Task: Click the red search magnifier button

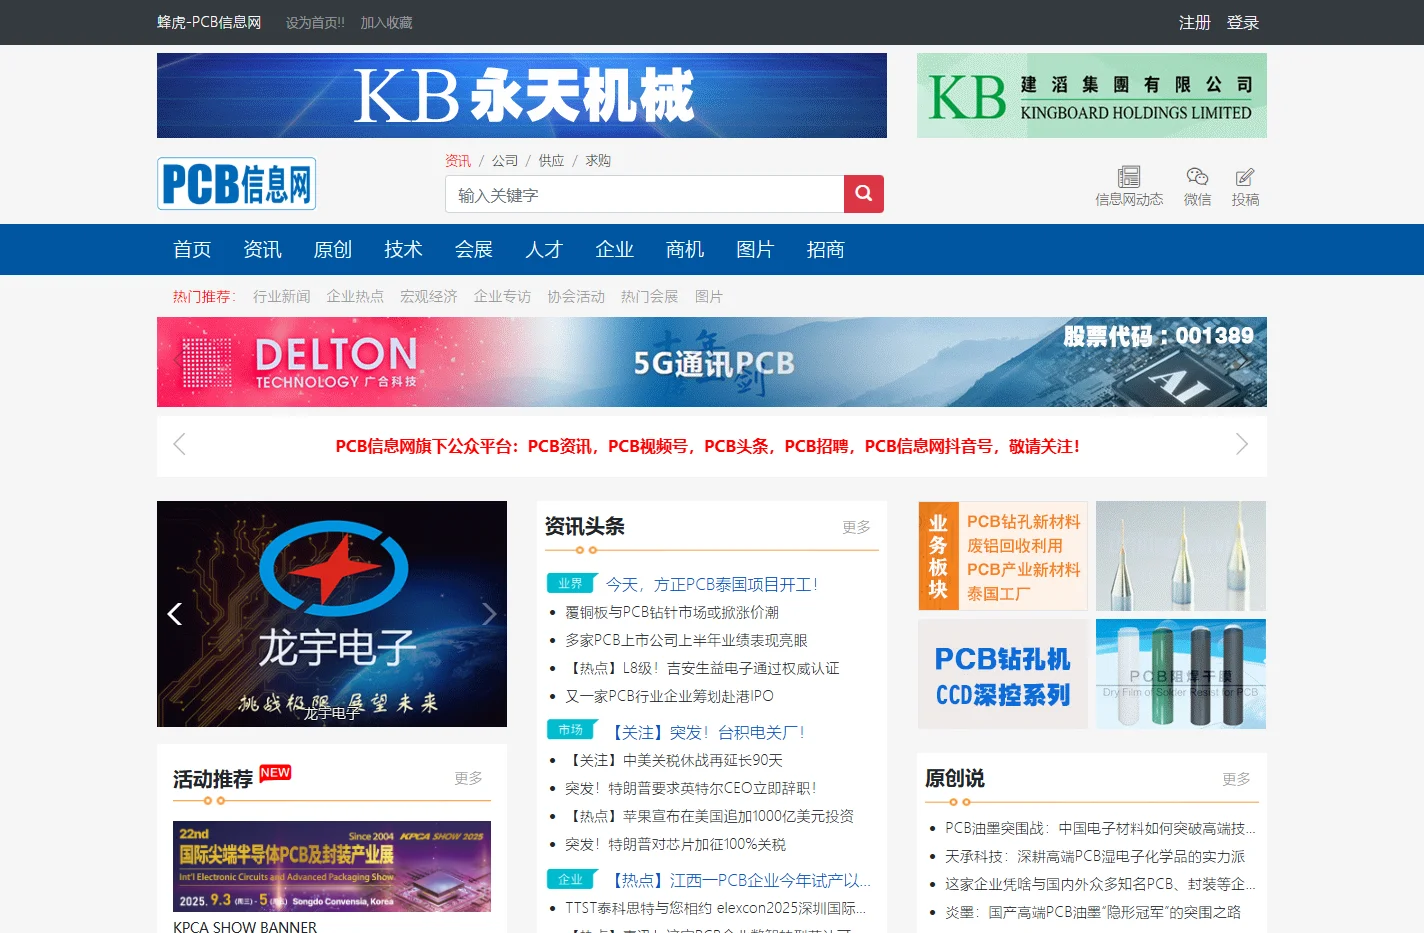Action: pyautogui.click(x=864, y=194)
